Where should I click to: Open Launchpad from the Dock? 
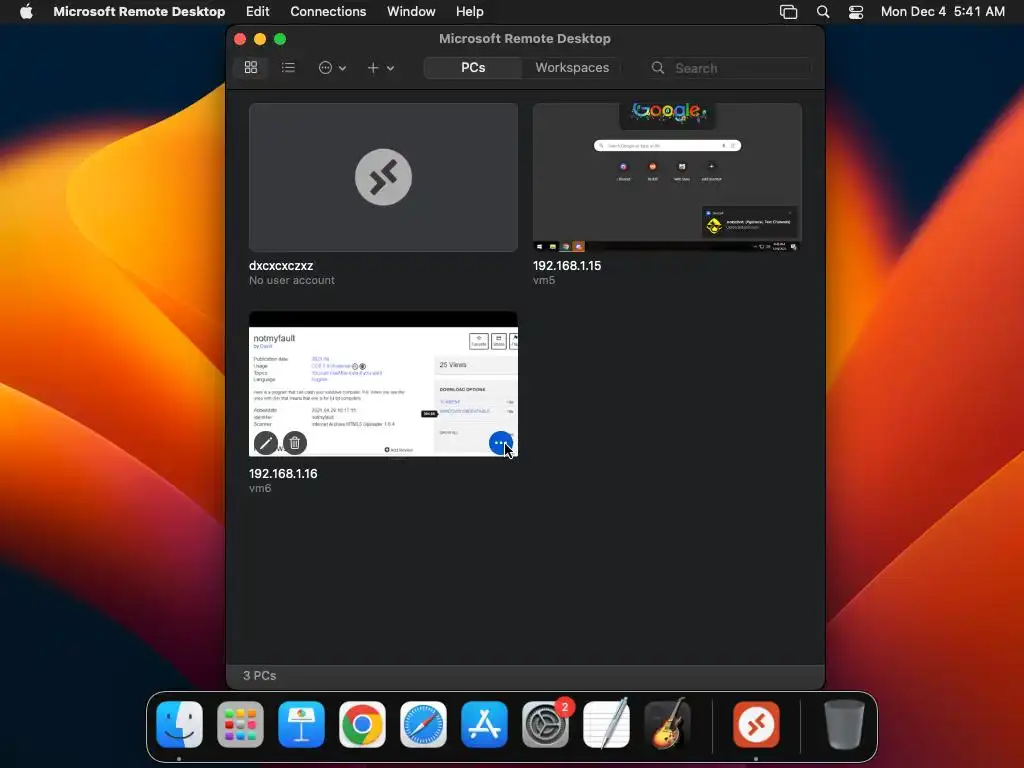click(240, 724)
